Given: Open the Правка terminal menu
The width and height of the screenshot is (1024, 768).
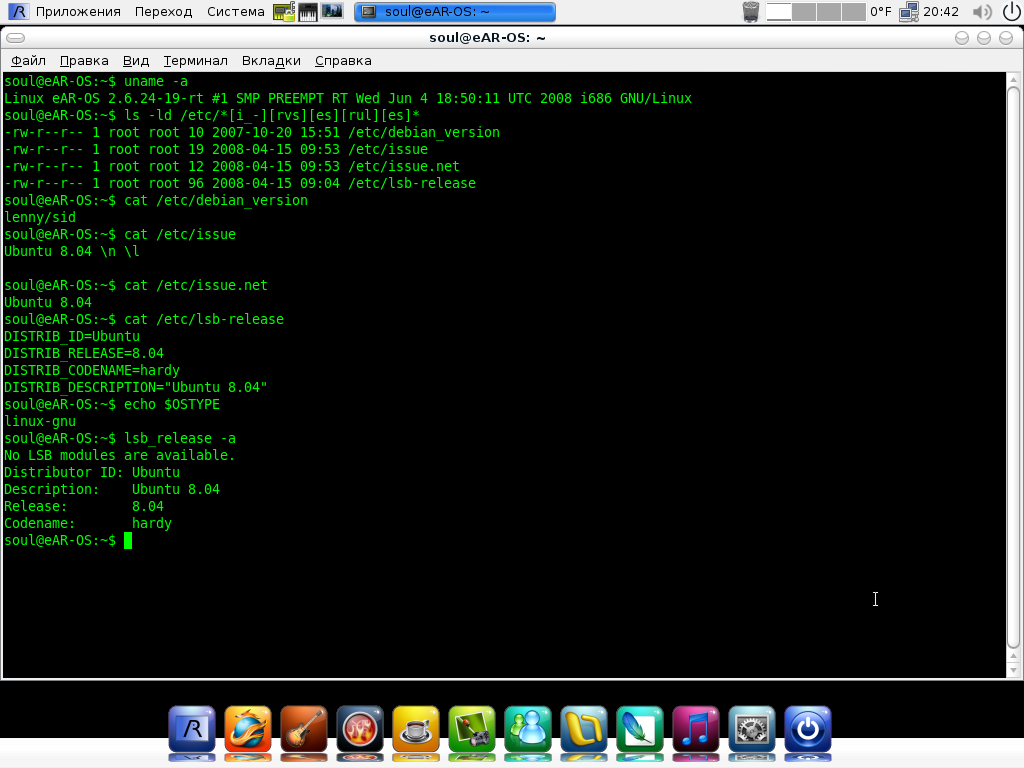Looking at the screenshot, I should tap(84, 61).
